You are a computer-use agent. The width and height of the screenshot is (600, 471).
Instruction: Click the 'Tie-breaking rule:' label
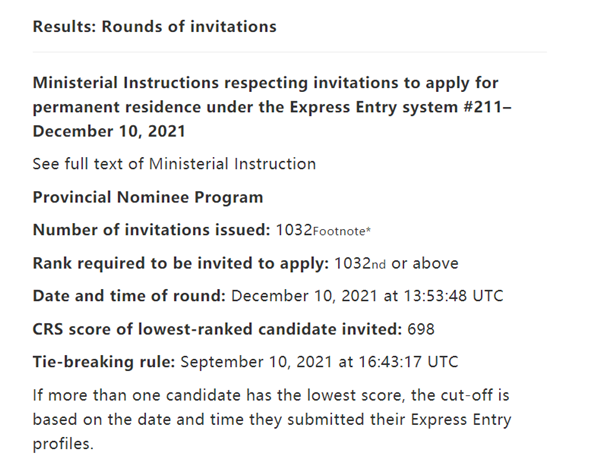coord(104,362)
